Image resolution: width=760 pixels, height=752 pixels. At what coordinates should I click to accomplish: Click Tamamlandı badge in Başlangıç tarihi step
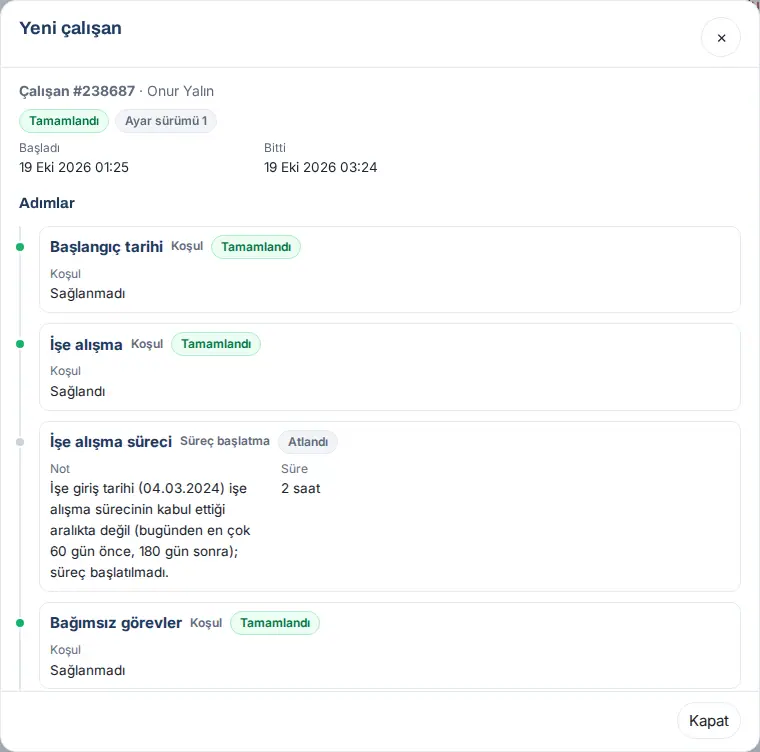[x=256, y=247]
